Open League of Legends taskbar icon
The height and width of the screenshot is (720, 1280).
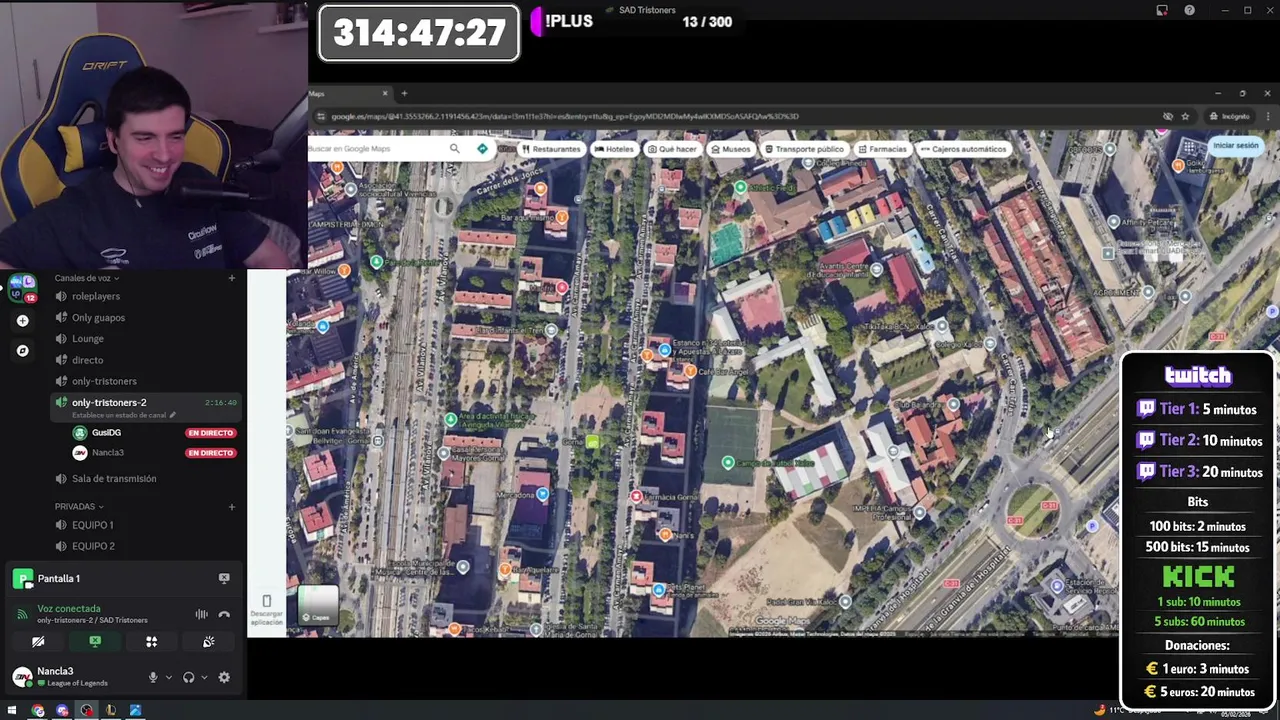point(110,711)
